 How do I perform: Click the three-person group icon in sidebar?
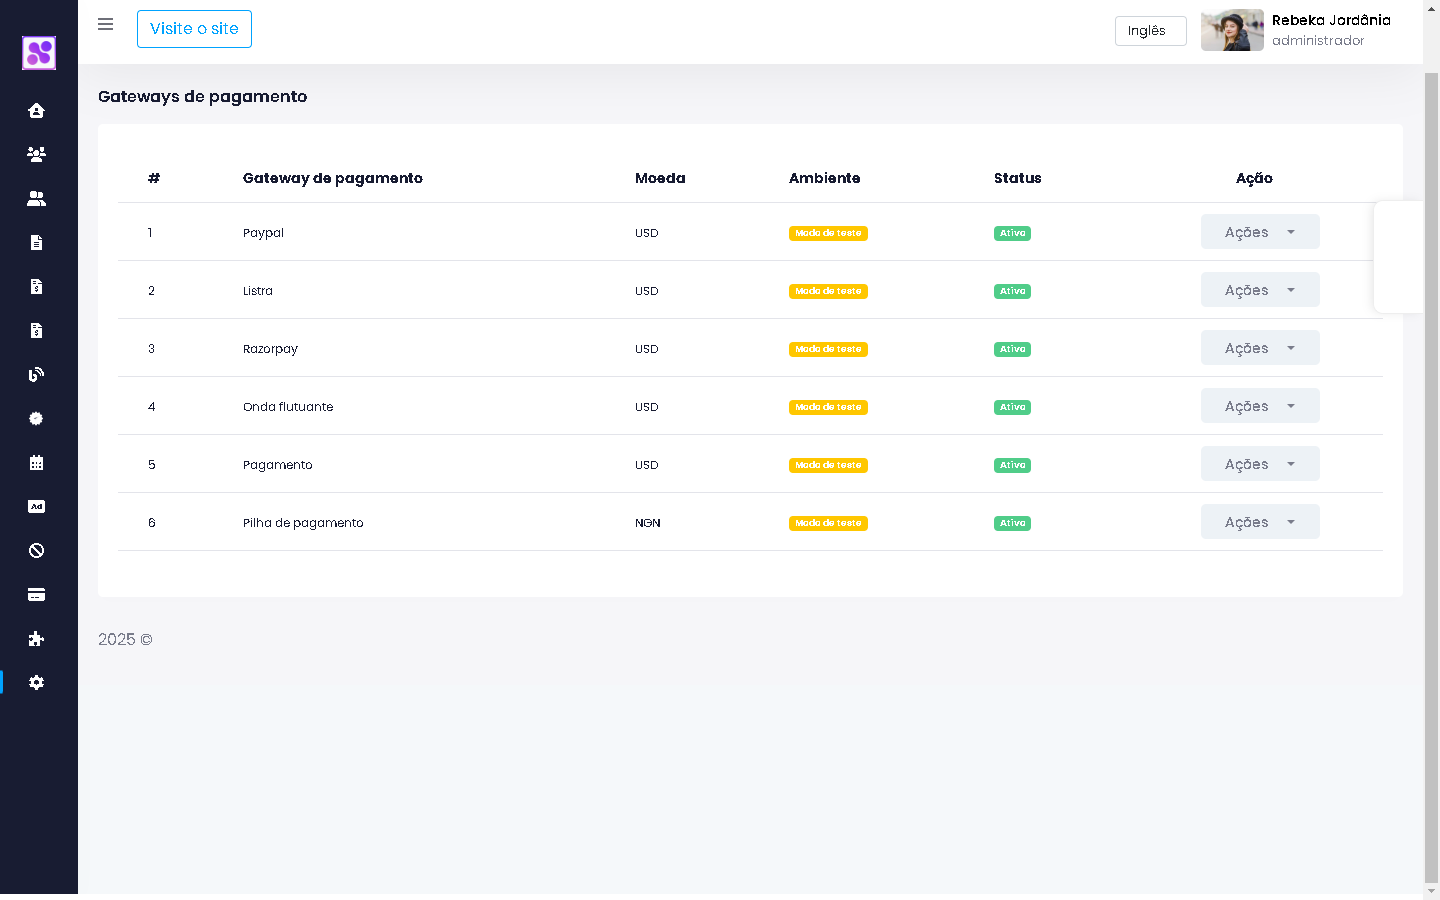click(37, 155)
